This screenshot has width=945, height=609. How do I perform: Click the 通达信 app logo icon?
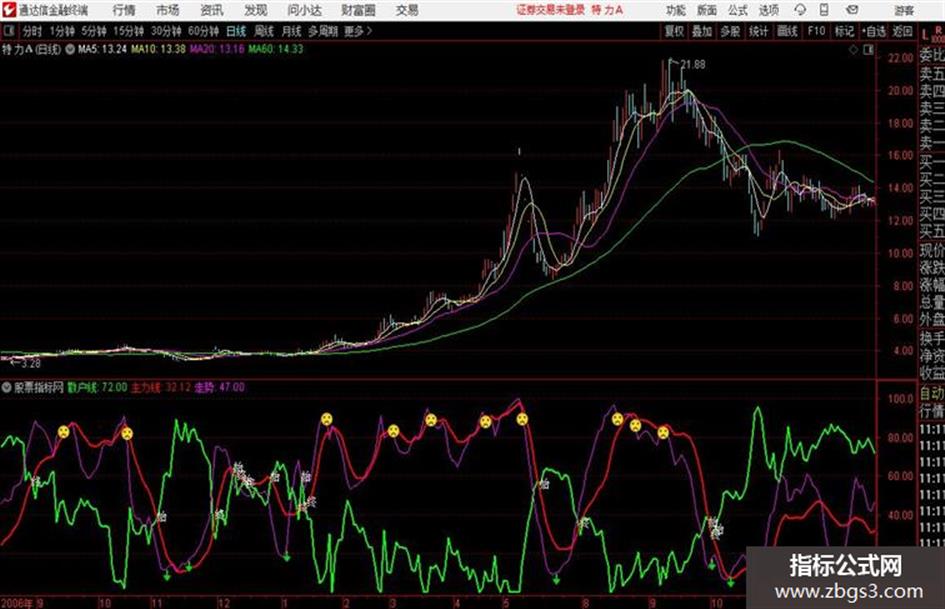pyautogui.click(x=8, y=10)
